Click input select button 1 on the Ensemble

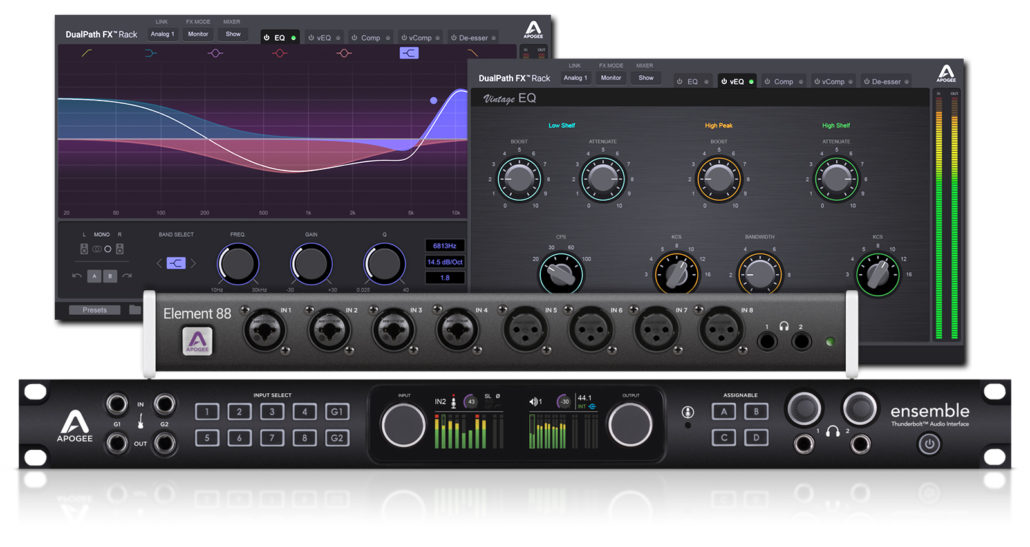(207, 412)
